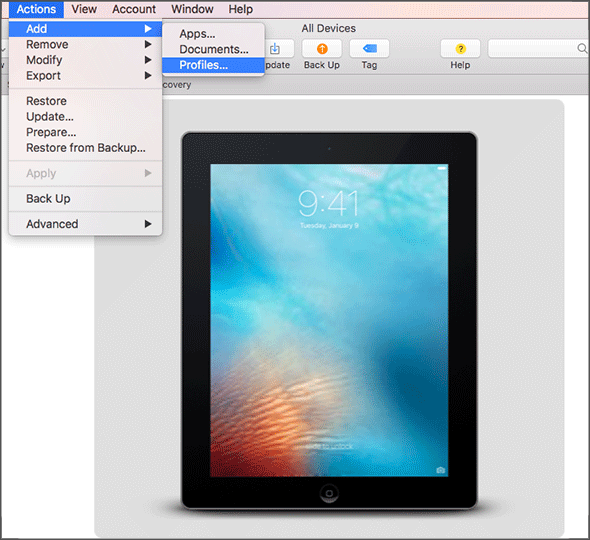Choose Back Up in the Actions menu
This screenshot has width=590, height=540.
(x=85, y=199)
